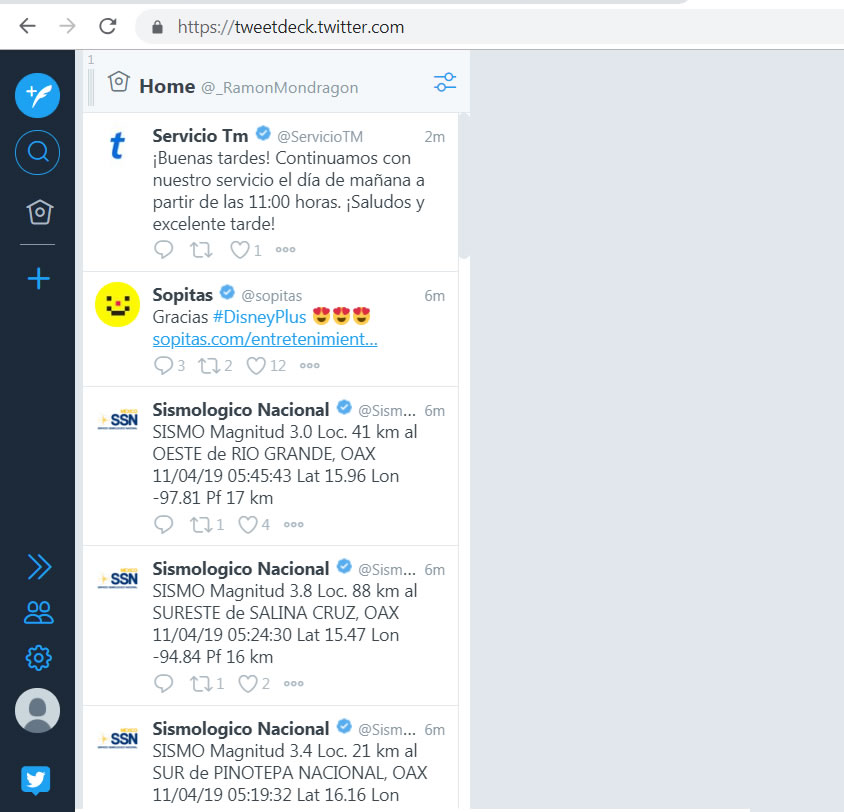Click the Home column drag handle
Viewport: 844px width, 812px height.
(91, 87)
